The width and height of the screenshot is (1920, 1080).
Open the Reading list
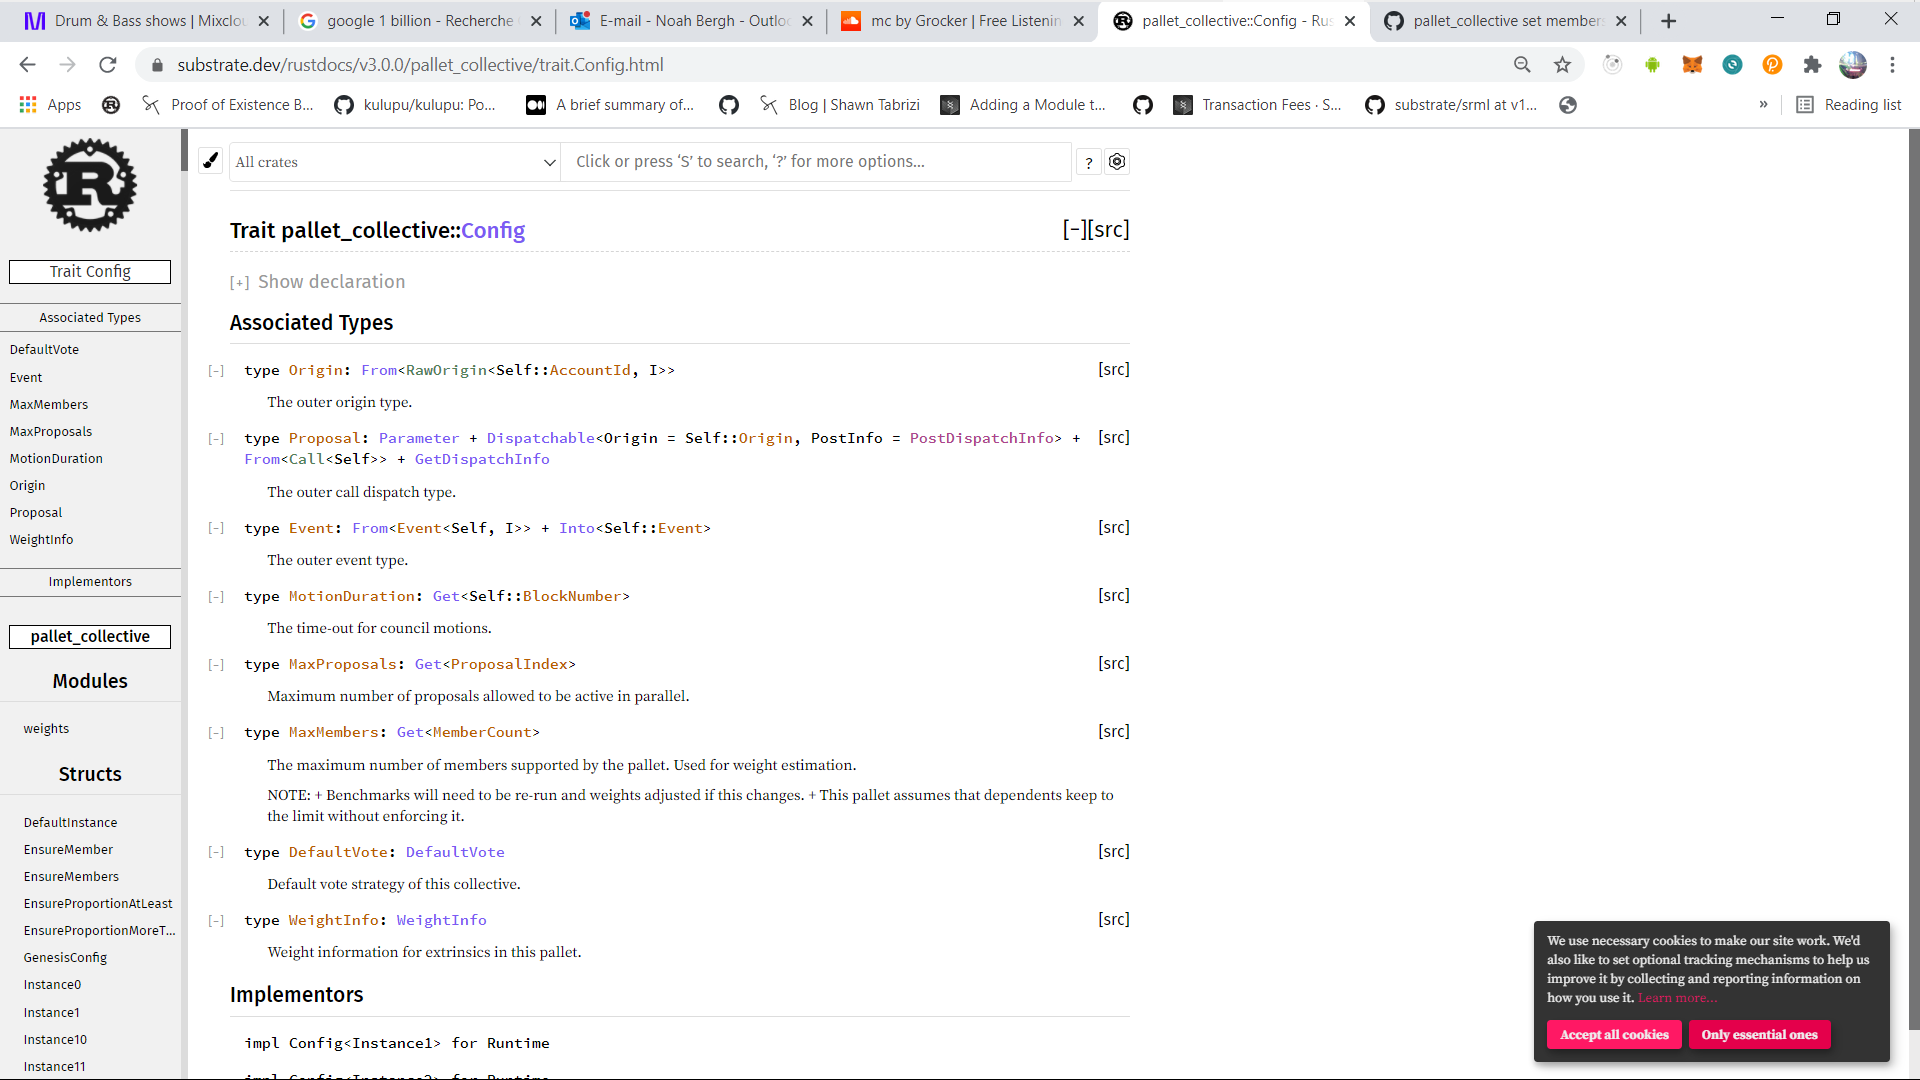(1849, 105)
